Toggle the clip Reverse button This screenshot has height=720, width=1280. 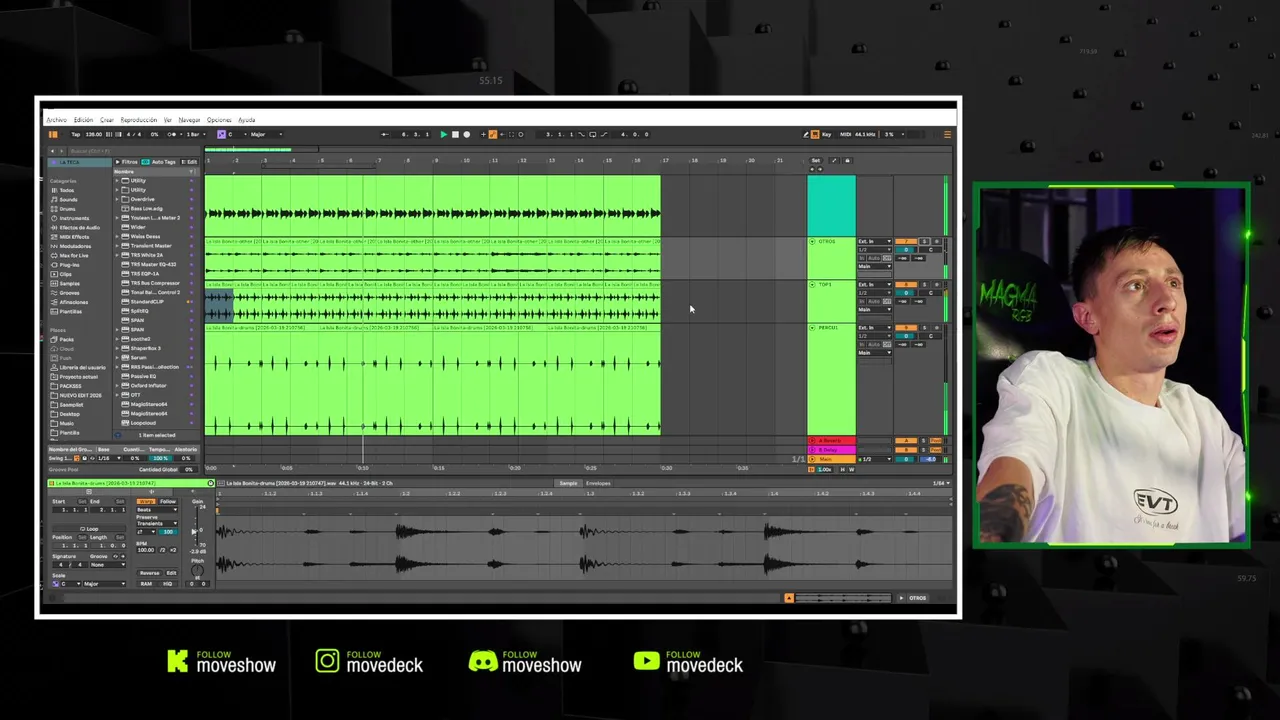tap(150, 573)
